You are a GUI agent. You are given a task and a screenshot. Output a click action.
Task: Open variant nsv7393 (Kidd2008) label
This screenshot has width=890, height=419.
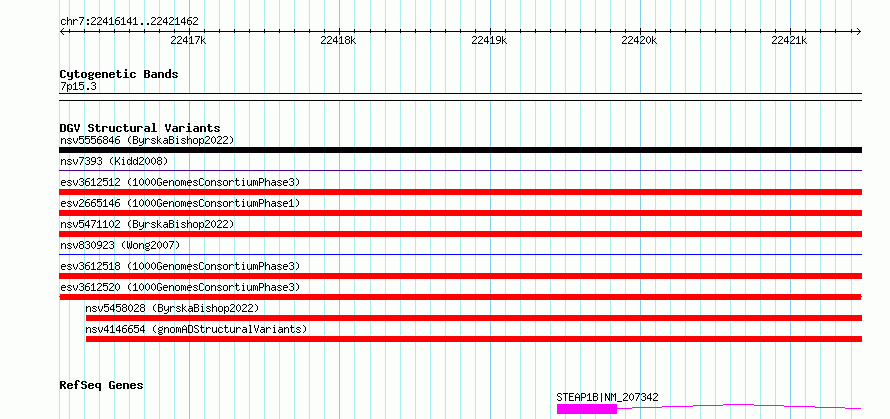pos(114,161)
